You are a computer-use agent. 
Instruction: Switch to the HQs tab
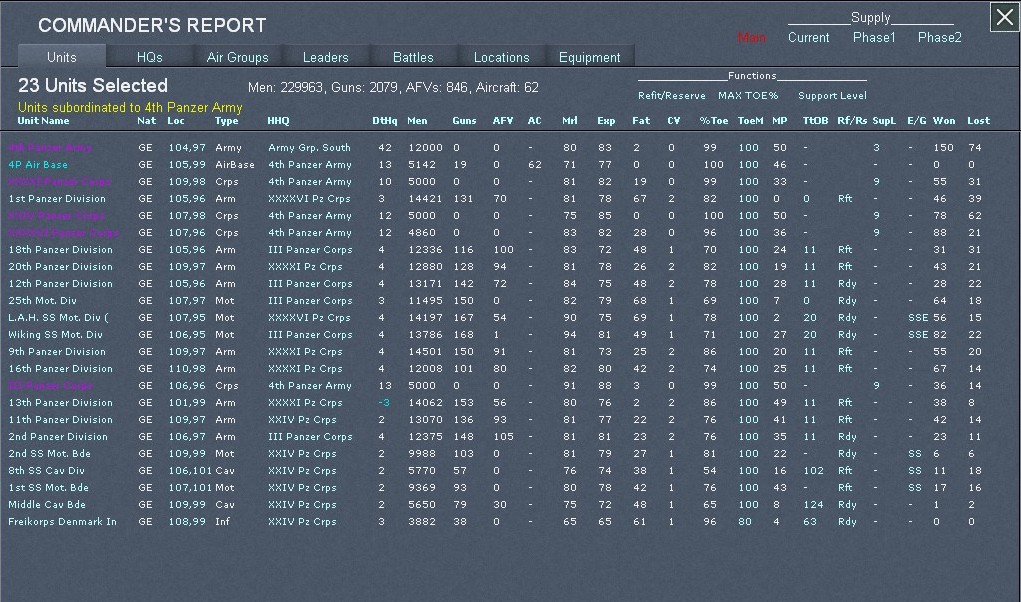[149, 57]
